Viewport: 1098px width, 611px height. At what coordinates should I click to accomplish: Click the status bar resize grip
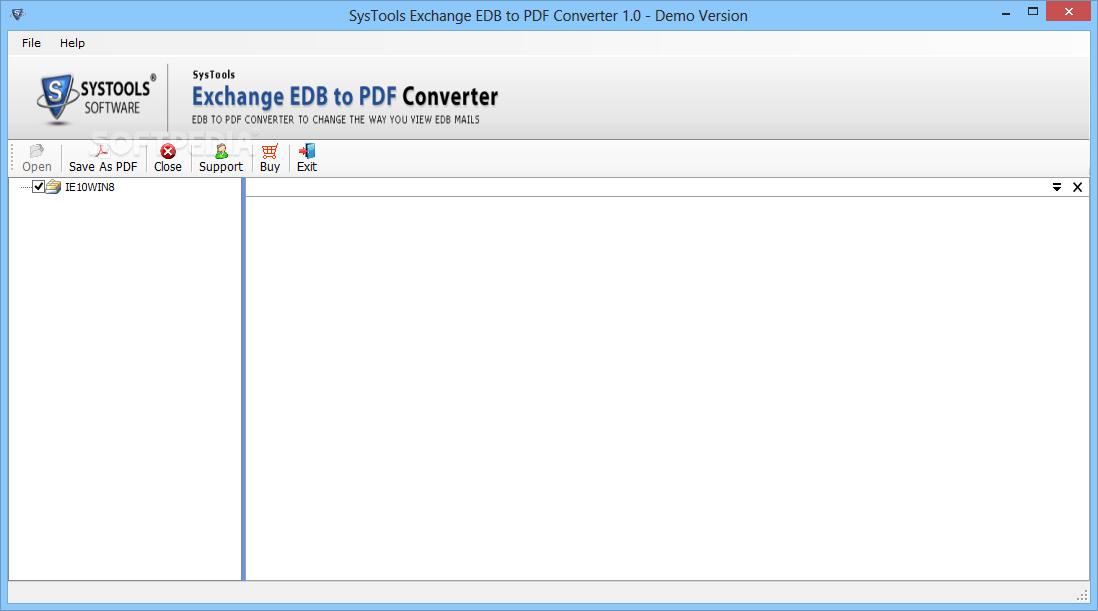[1082, 595]
